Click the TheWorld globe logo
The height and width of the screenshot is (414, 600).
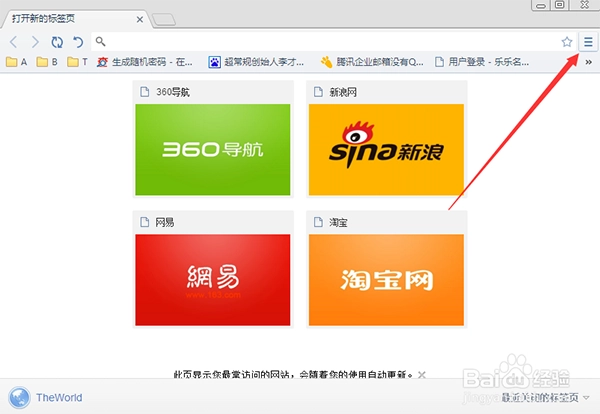coord(17,396)
